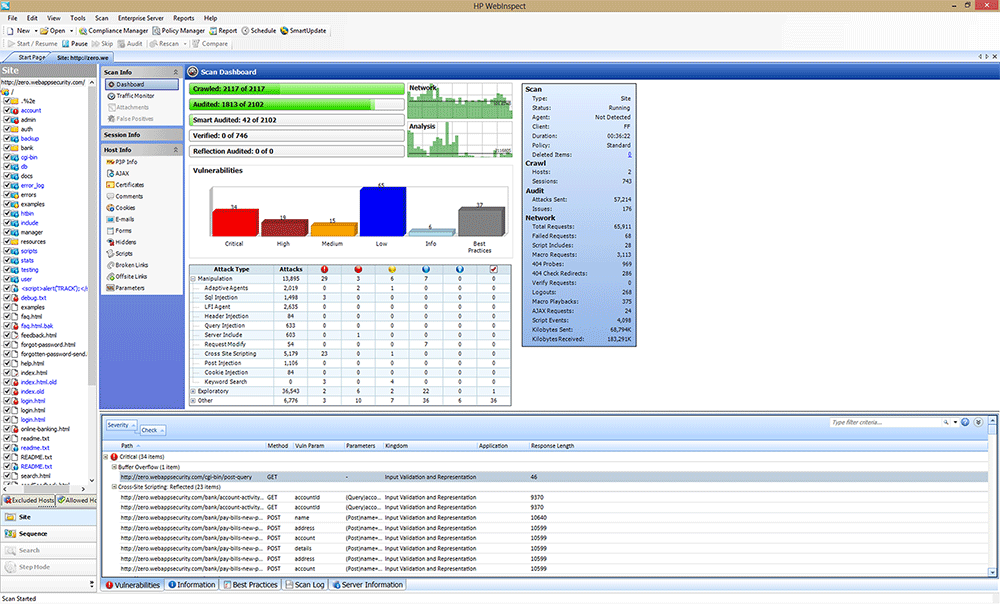Screen dimensions: 1000x604
Task: Switch to the Best Practices tab
Action: pos(251,585)
